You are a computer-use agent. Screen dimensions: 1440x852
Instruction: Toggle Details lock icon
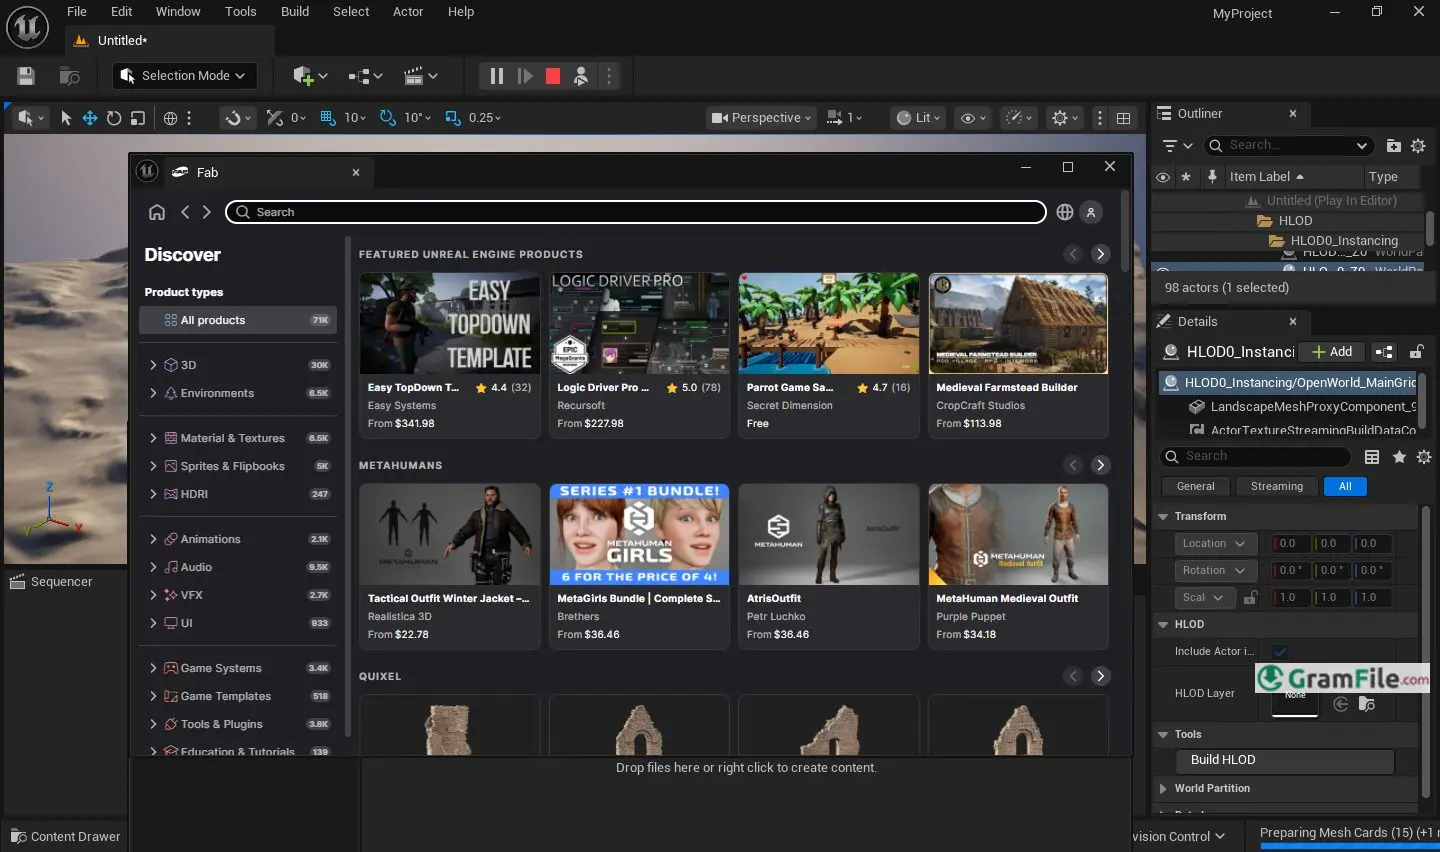click(1416, 352)
